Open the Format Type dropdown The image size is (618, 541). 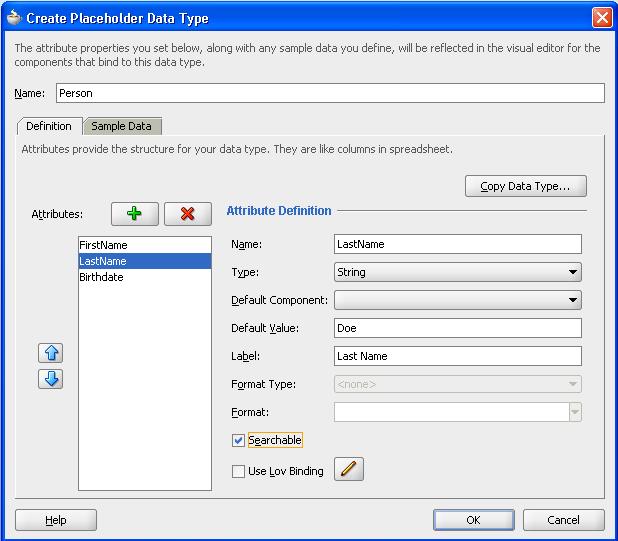tap(458, 384)
